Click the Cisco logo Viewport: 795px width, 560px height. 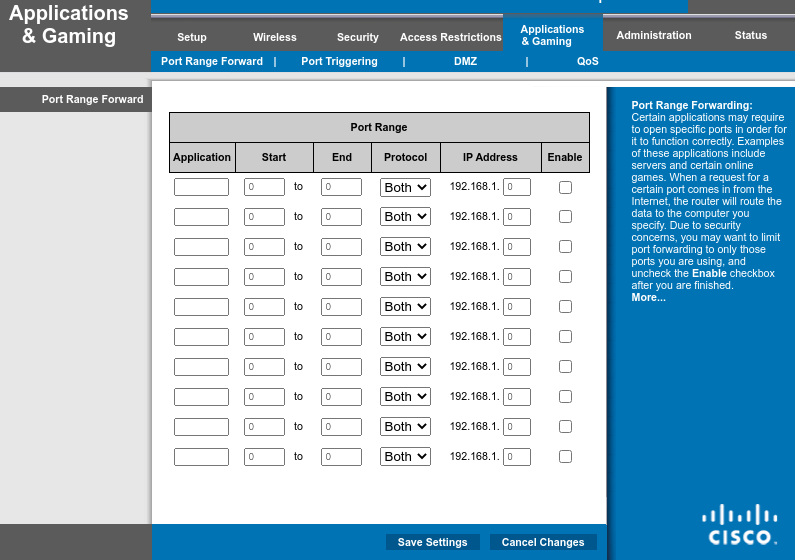pyautogui.click(x=739, y=524)
